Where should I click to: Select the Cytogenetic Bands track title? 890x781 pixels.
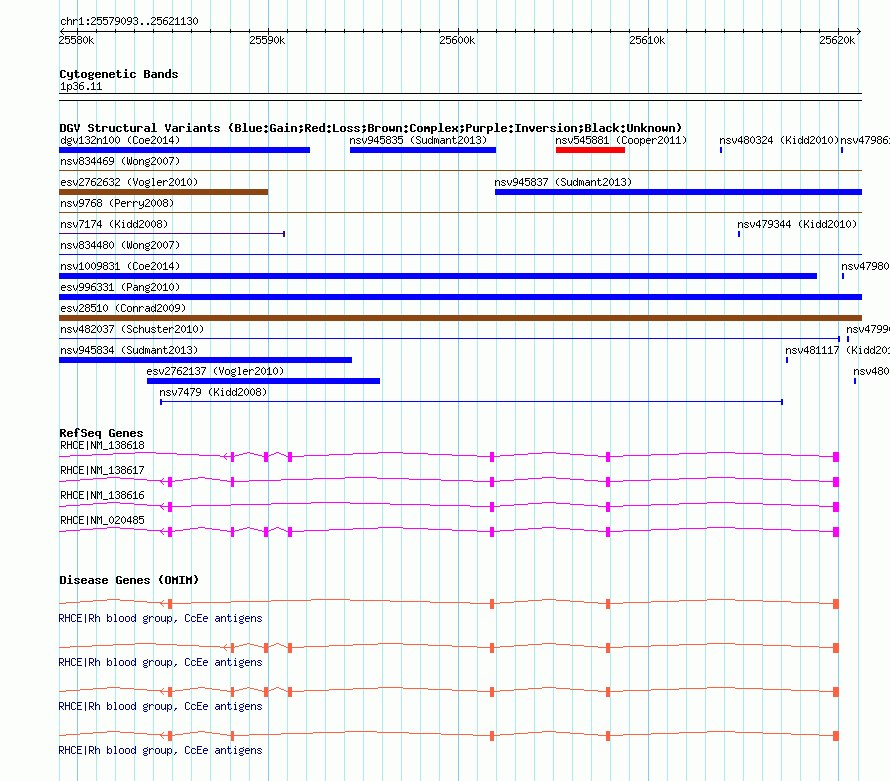[x=119, y=74]
